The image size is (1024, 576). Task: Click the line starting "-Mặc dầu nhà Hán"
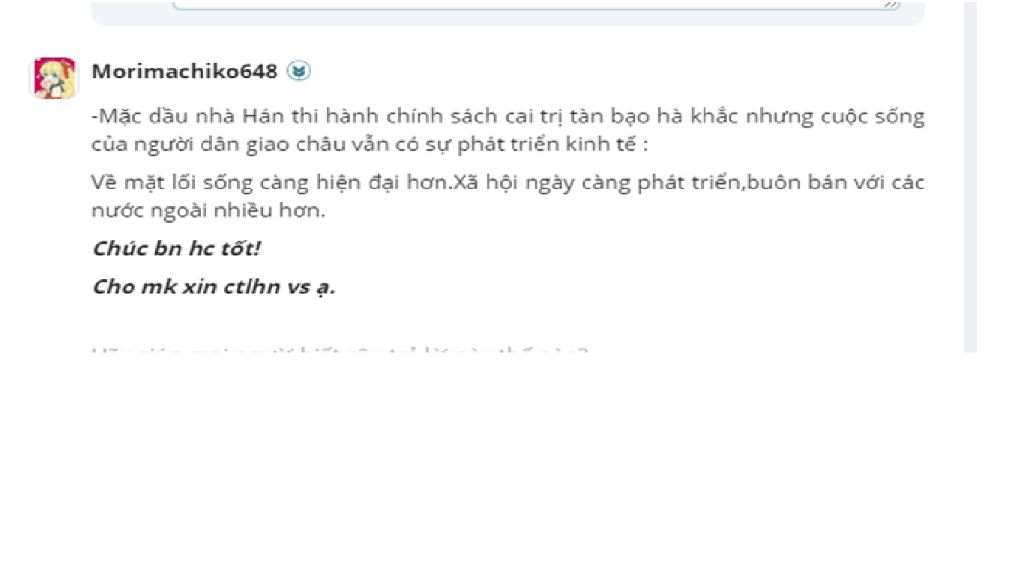click(507, 116)
